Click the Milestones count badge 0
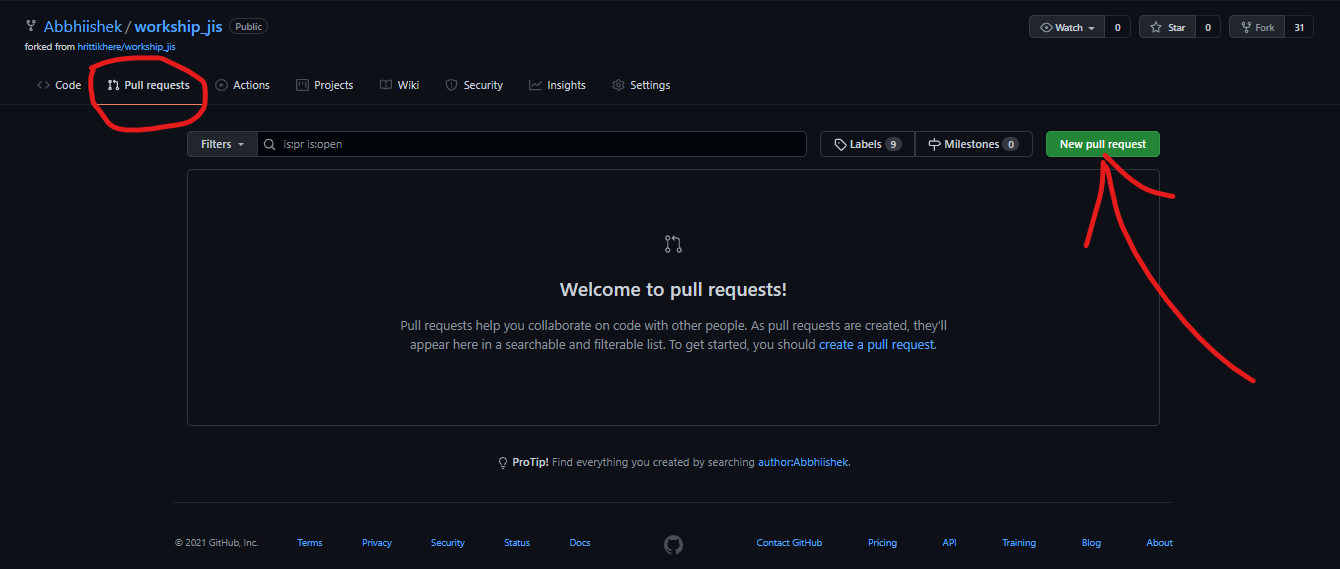The height and width of the screenshot is (569, 1340). click(1011, 144)
